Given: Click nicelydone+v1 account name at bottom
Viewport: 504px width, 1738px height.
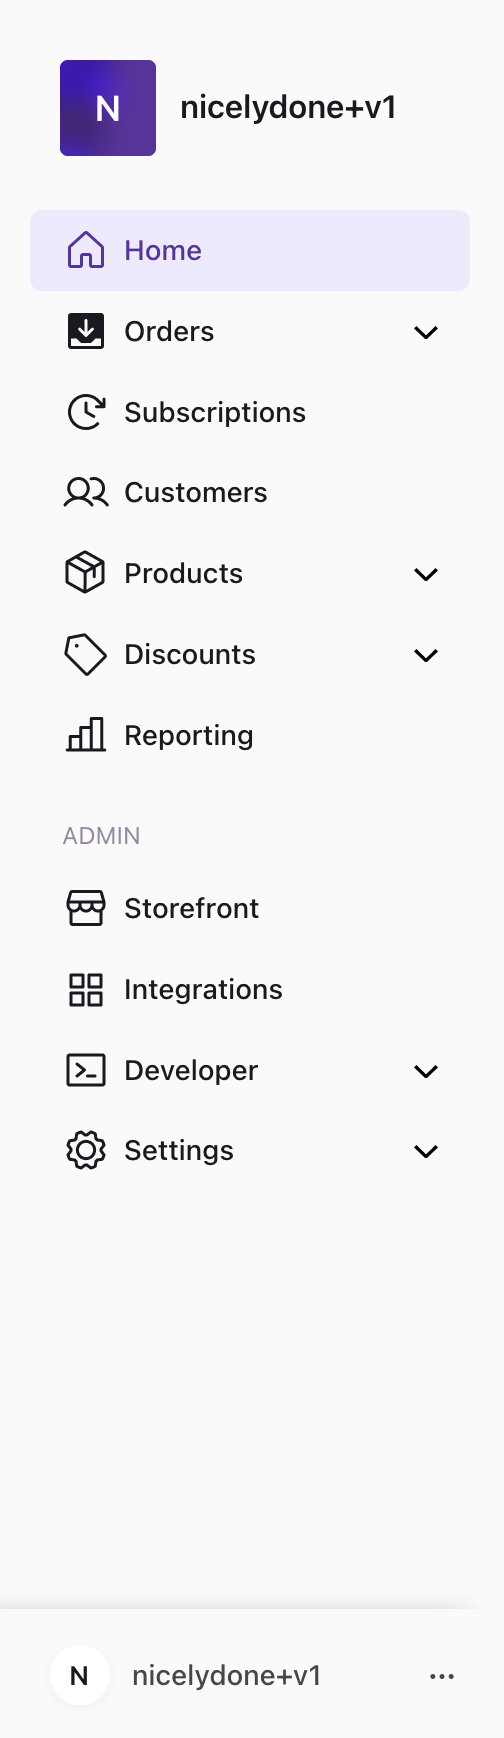Looking at the screenshot, I should pos(227,1676).
